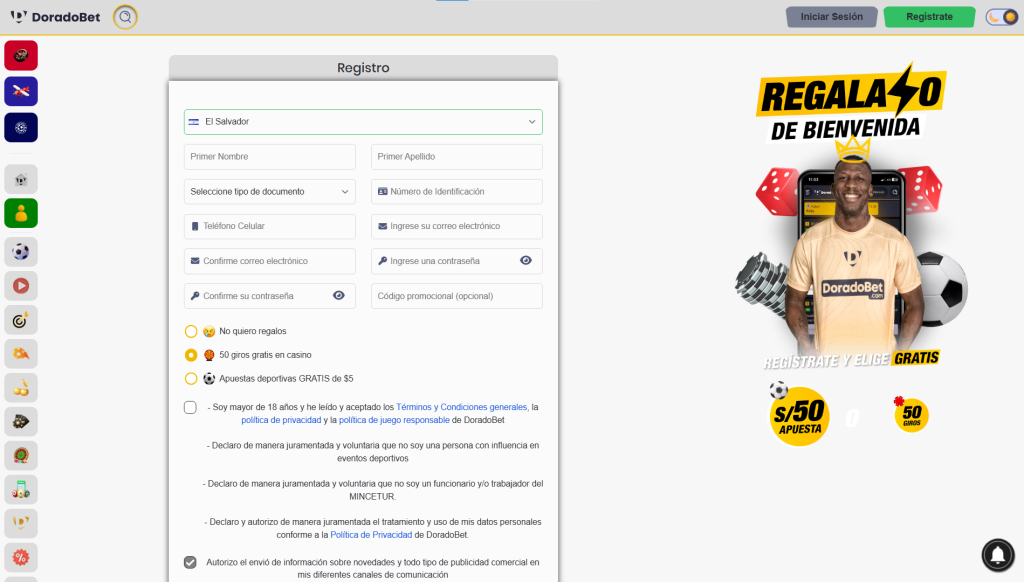Select No quiero regalos option
The width and height of the screenshot is (1024, 582).
point(191,331)
